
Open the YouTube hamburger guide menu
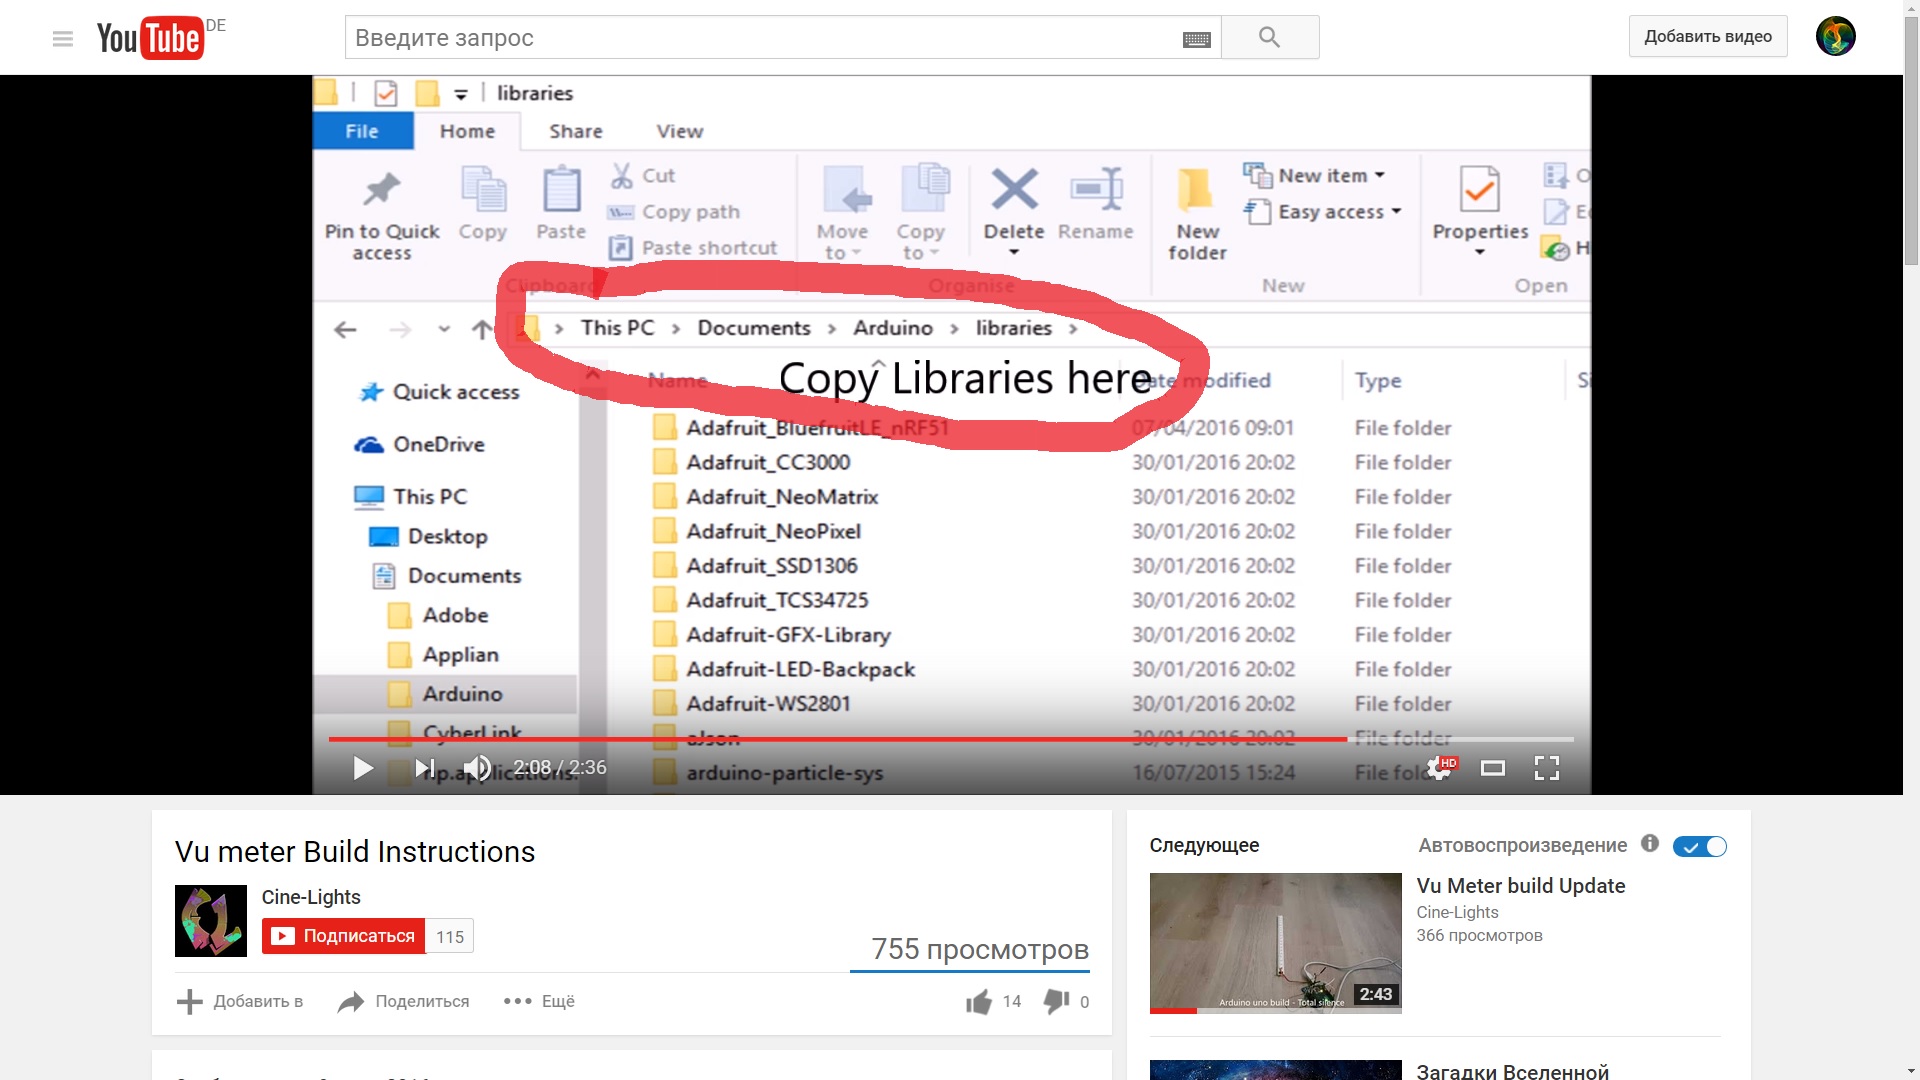coord(63,38)
